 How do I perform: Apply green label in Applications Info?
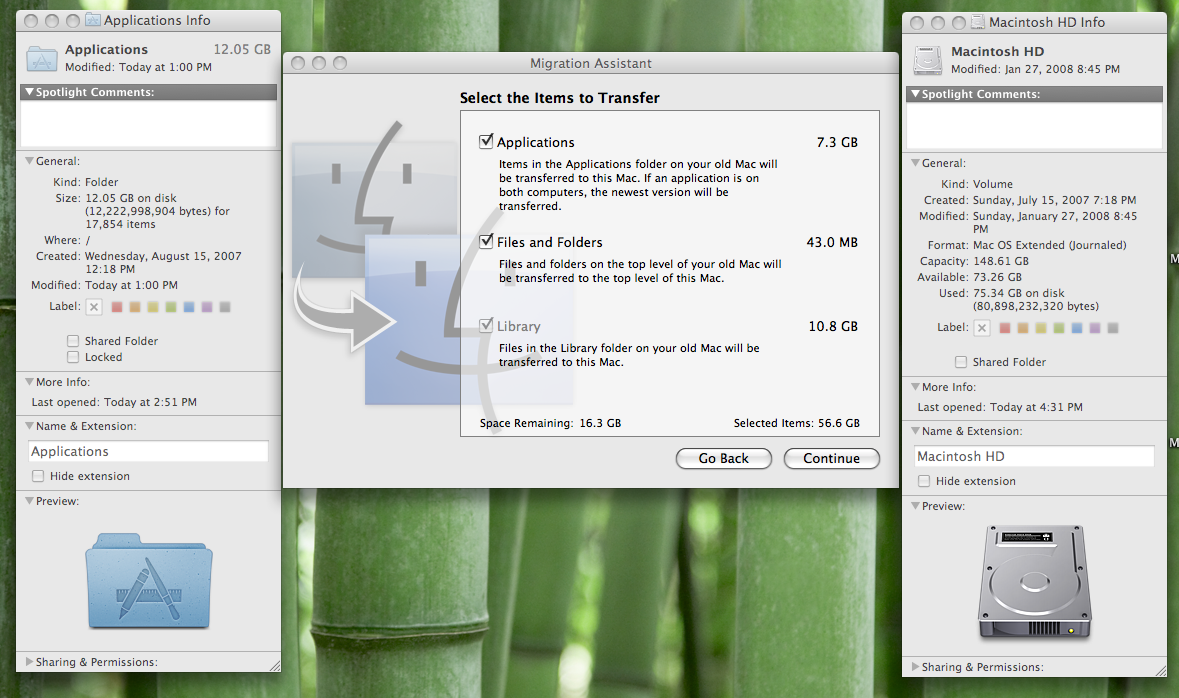(x=171, y=307)
